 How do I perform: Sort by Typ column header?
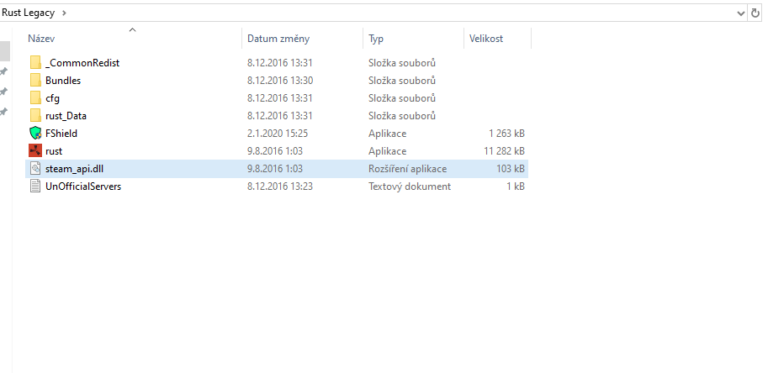(376, 39)
